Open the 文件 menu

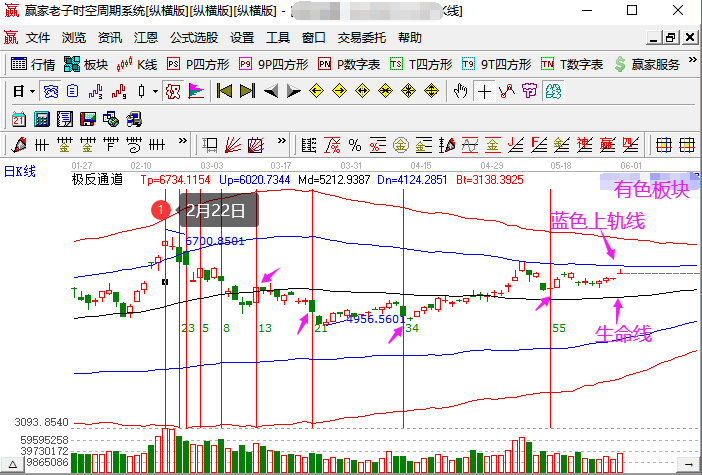point(38,38)
